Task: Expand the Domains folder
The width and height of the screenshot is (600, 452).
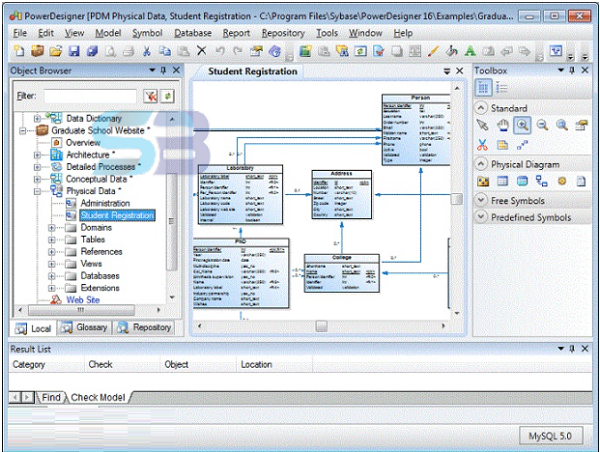Action: tap(52, 228)
